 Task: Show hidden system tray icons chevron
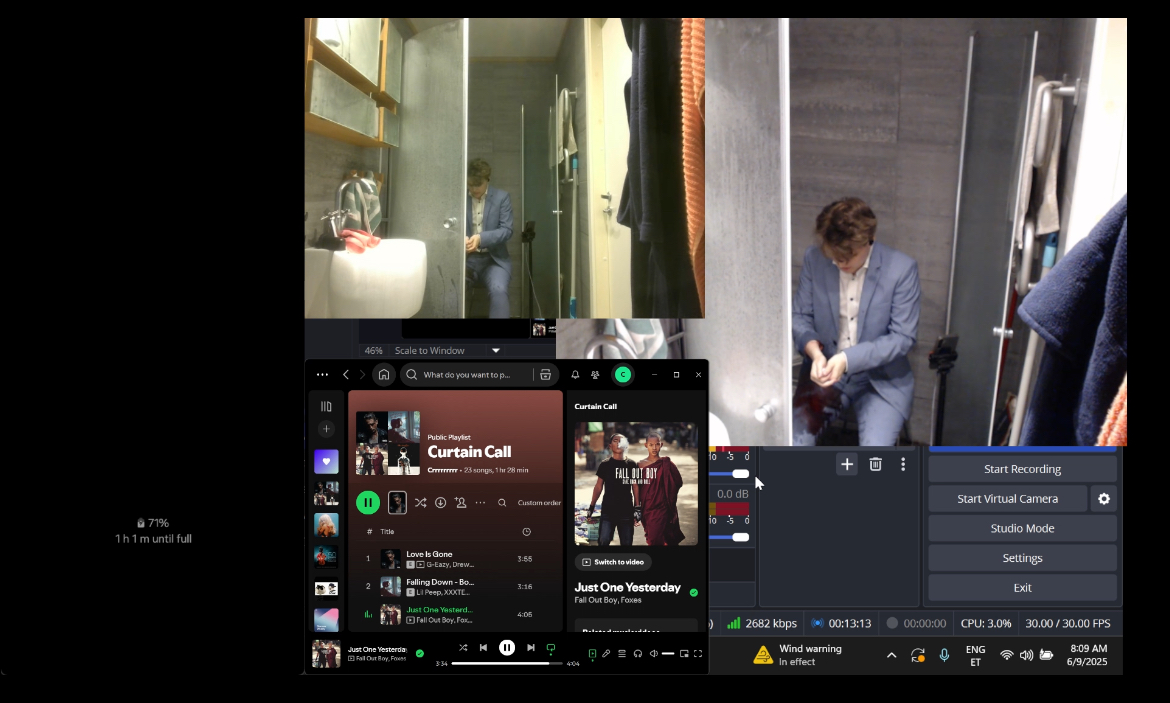point(892,655)
